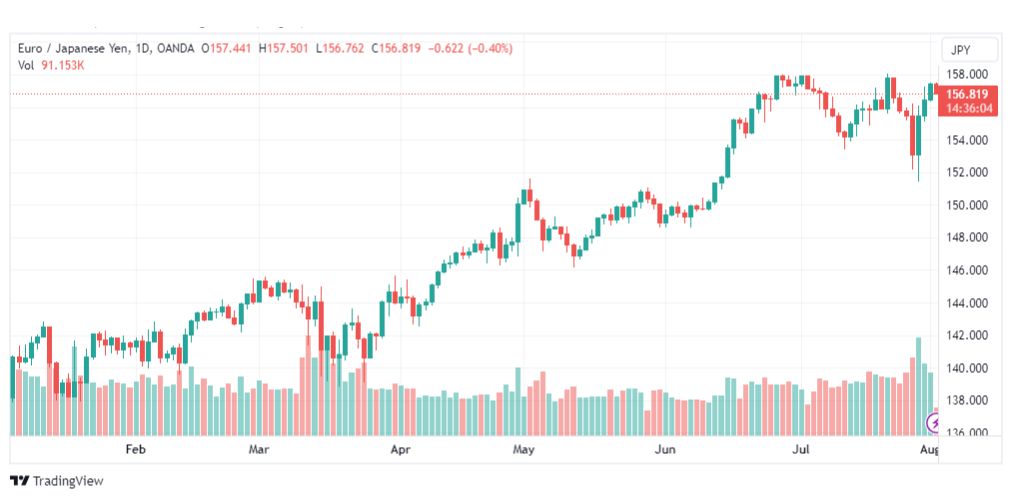Click the Vol 91.153K indicator label

pos(51,65)
